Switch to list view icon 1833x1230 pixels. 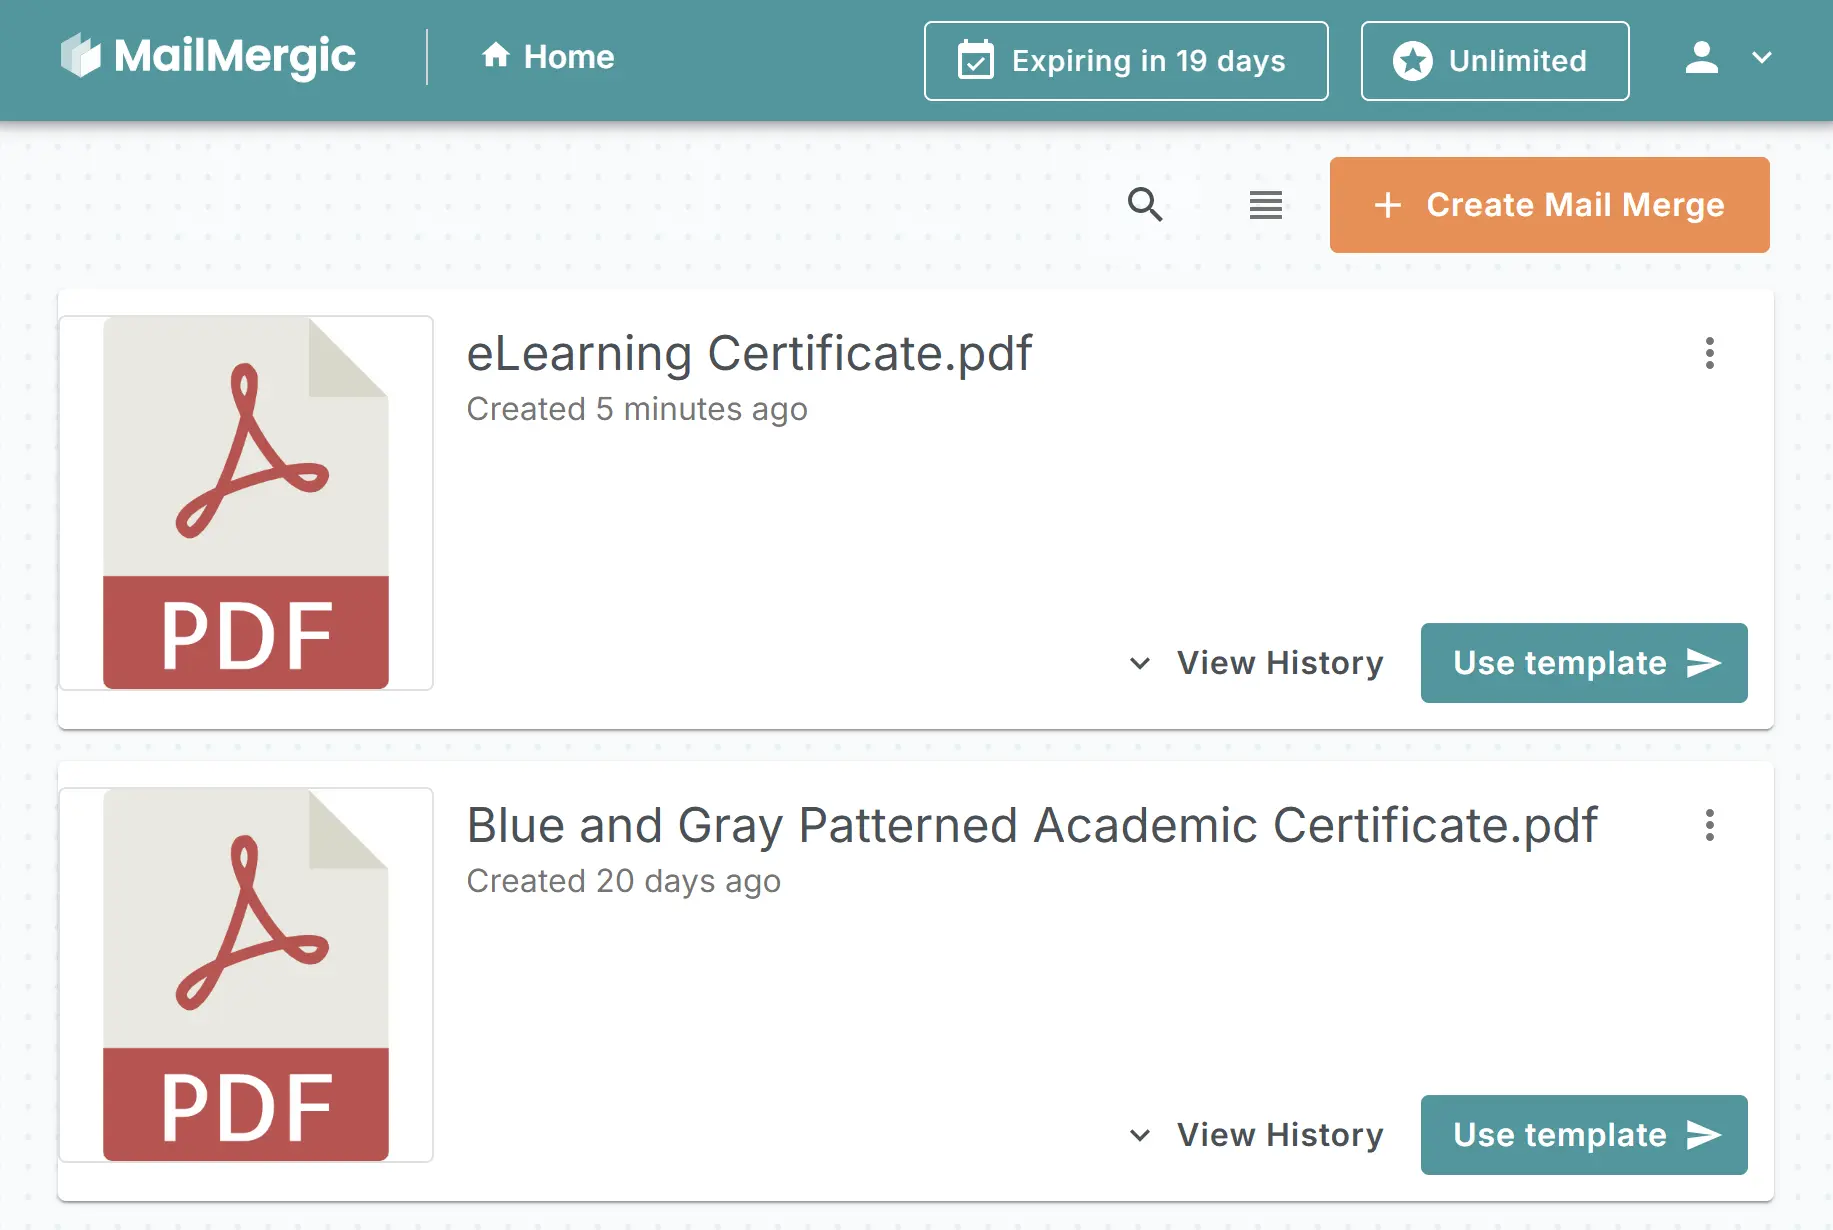[x=1265, y=205]
